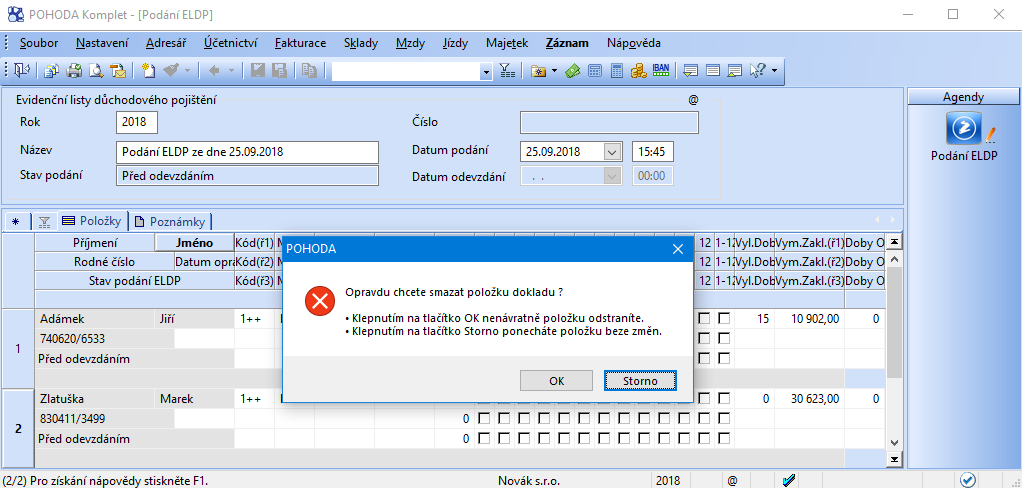This screenshot has width=1022, height=488.
Task: Click the Rok field containing 2018
Action: (x=137, y=122)
